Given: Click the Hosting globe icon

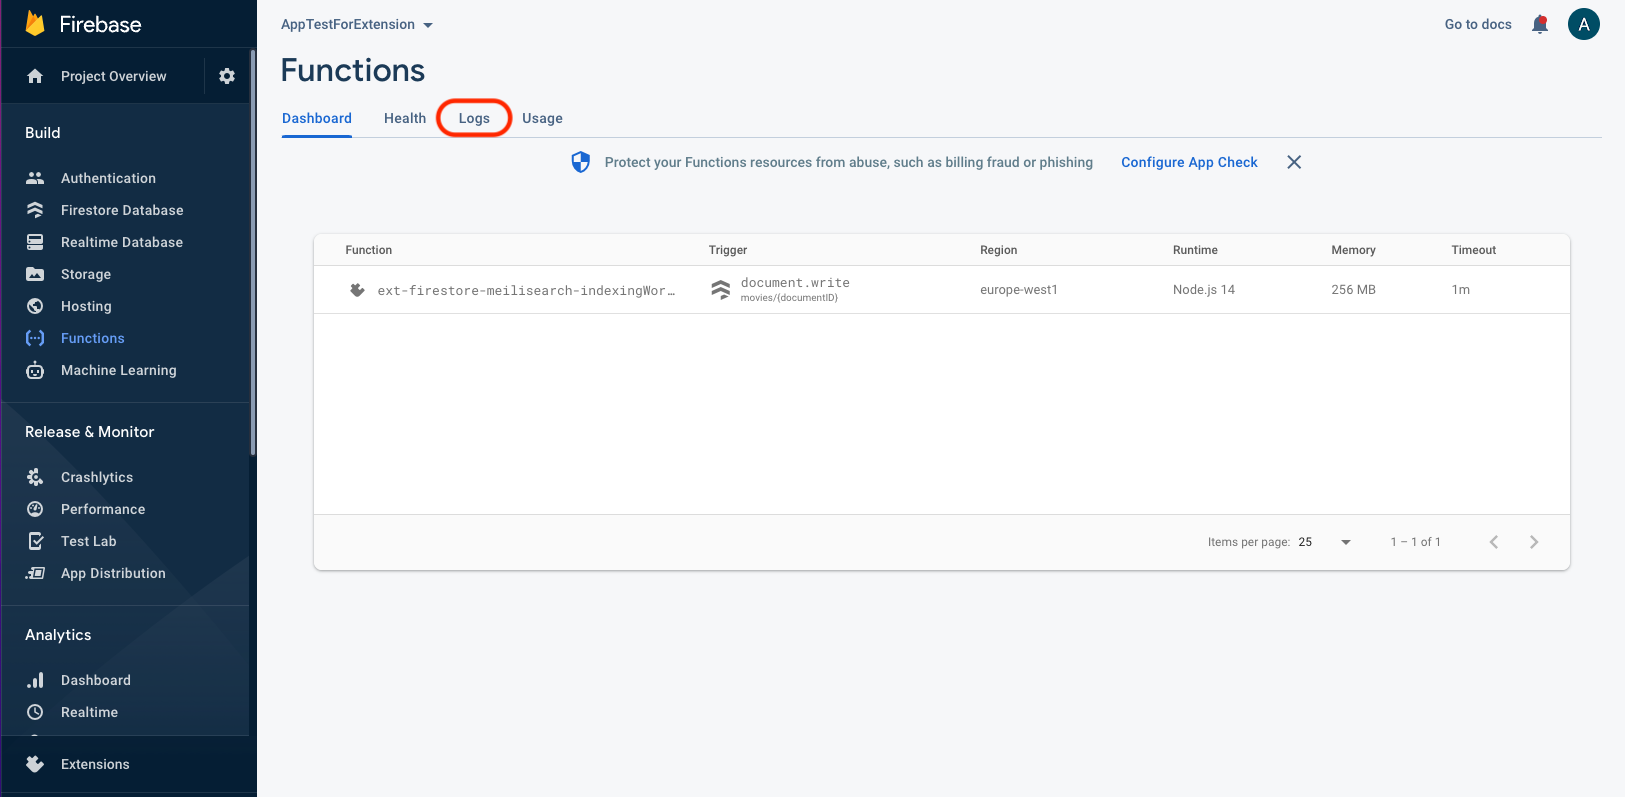Looking at the screenshot, I should tap(35, 306).
